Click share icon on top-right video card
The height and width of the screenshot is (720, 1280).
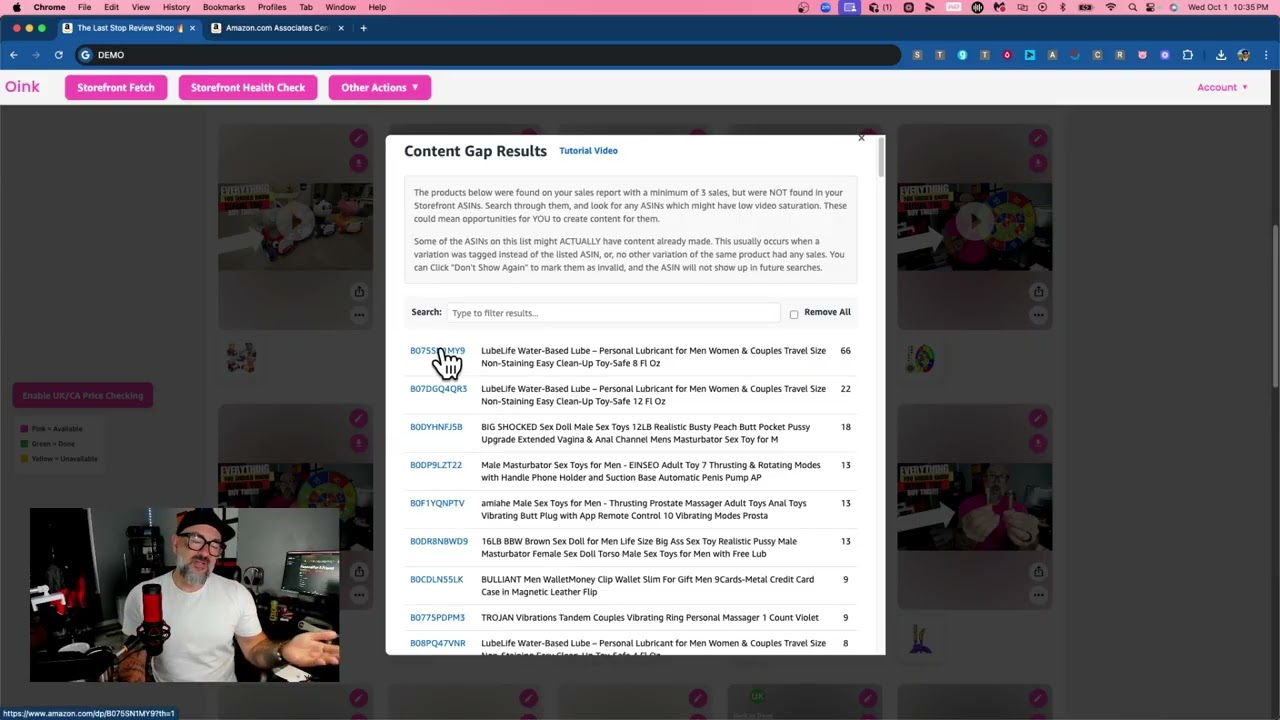[1038, 291]
